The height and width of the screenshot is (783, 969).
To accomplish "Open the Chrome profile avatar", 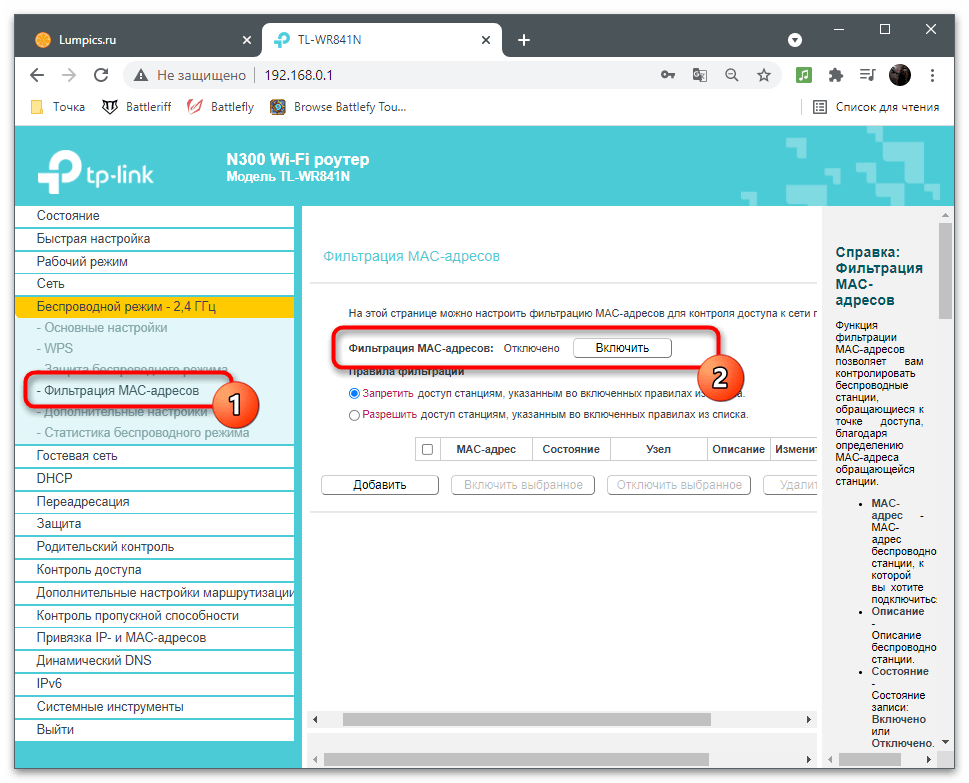I will 900,75.
